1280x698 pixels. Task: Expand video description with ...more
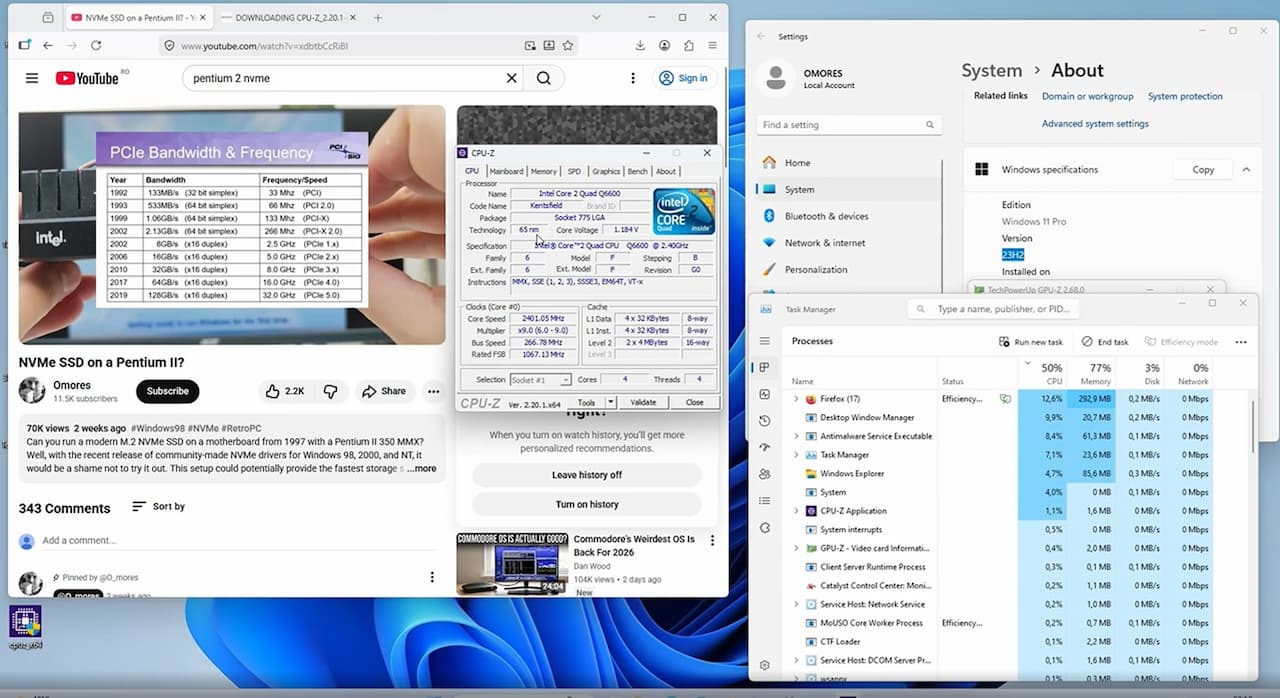(x=422, y=468)
